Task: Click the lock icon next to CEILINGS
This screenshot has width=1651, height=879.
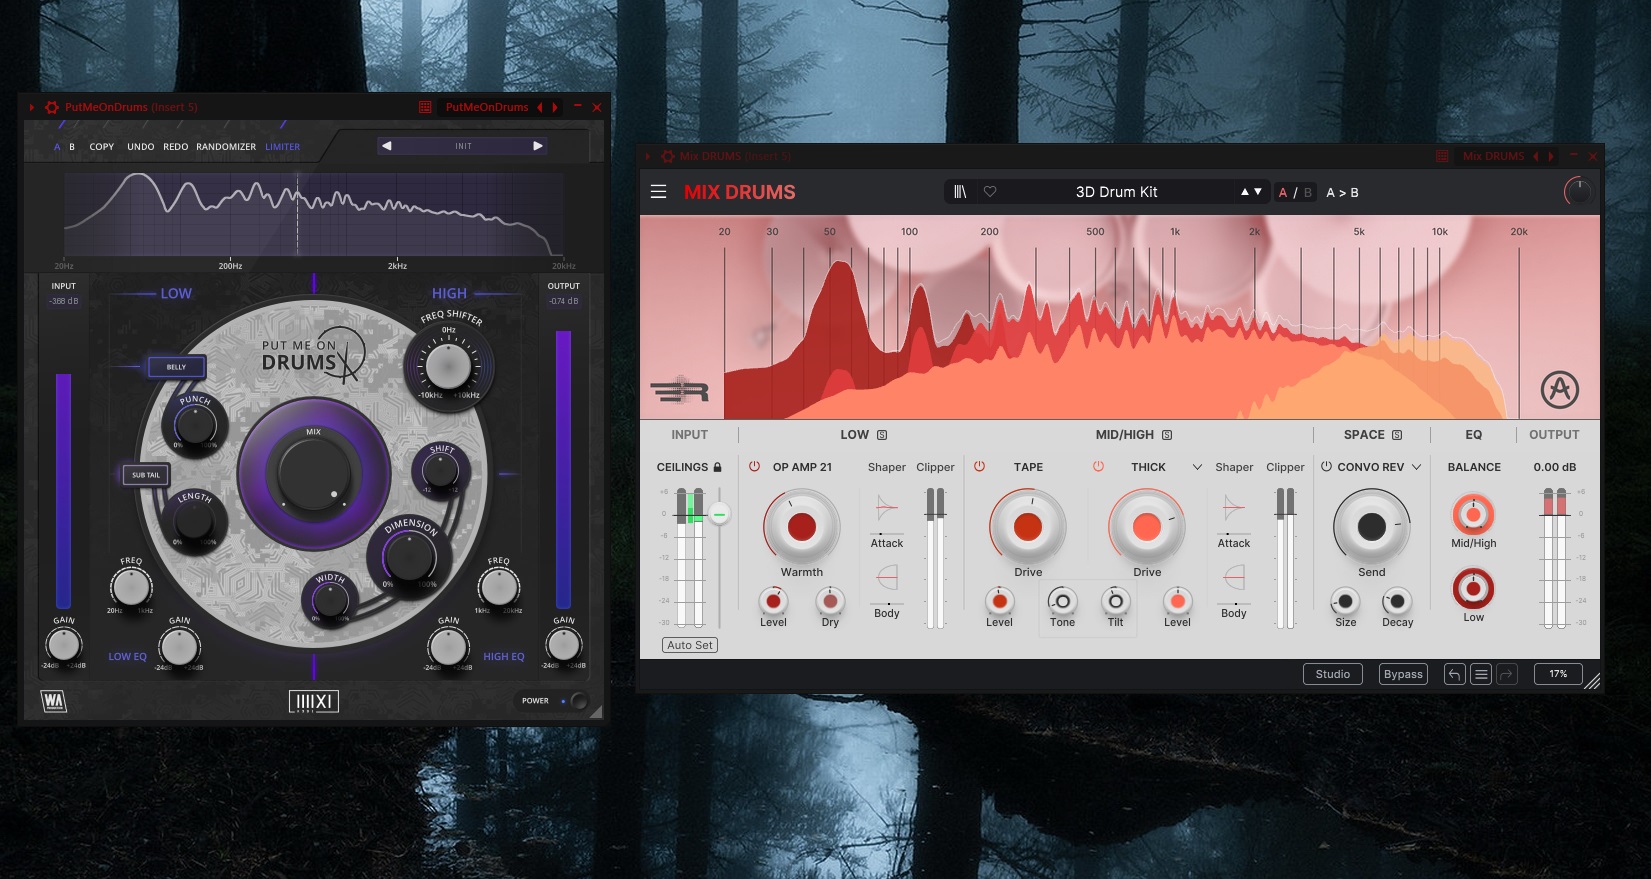Action: point(718,467)
